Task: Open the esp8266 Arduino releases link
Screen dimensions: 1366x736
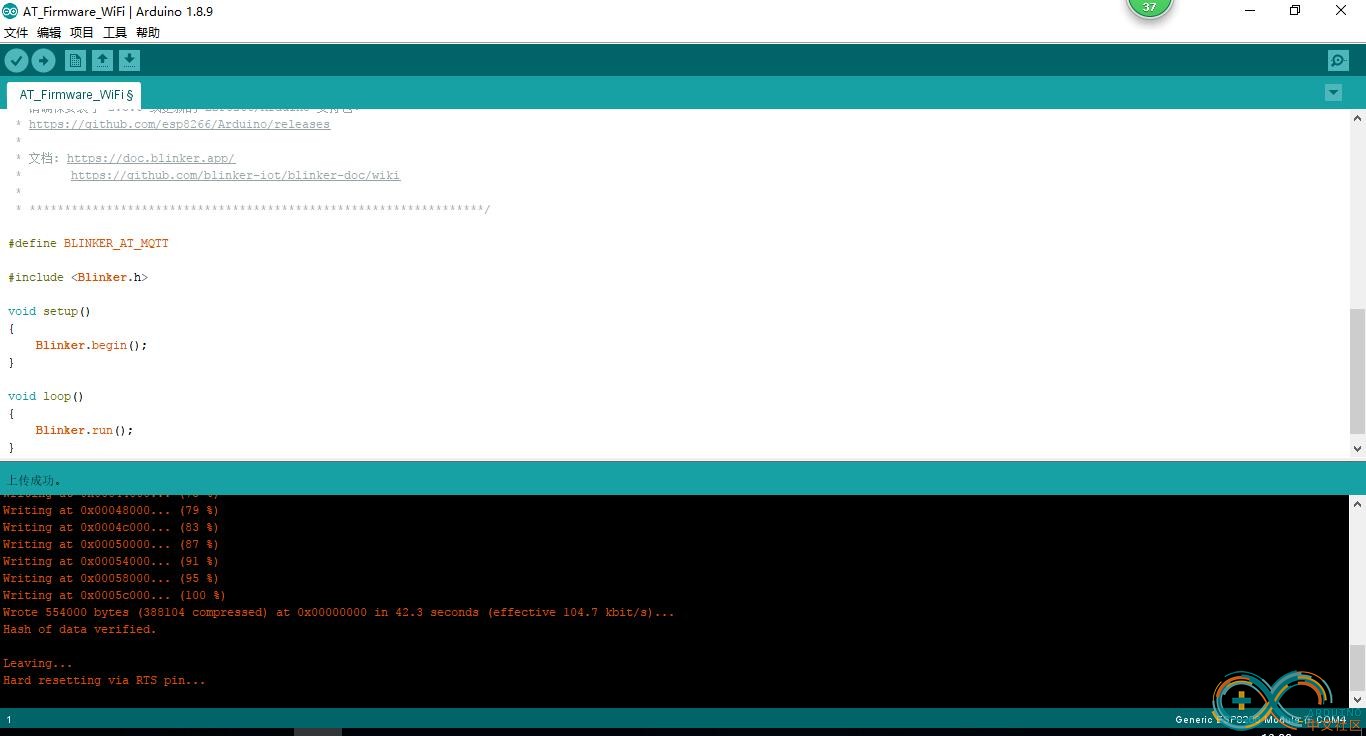Action: (x=179, y=124)
